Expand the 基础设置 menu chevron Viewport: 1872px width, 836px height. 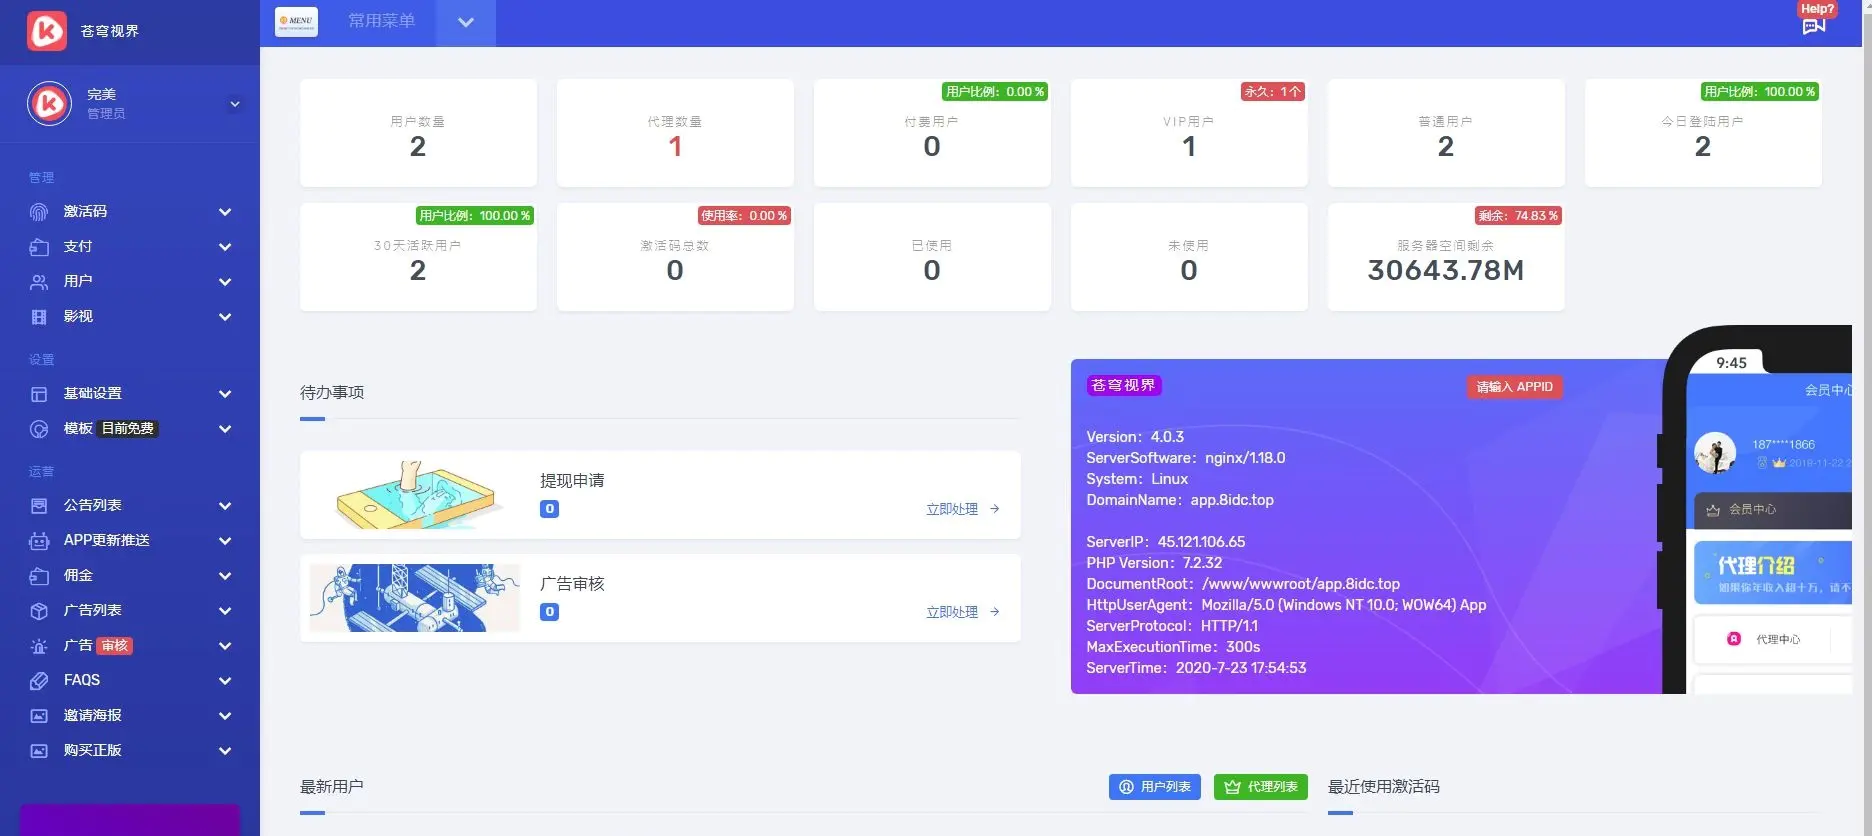[225, 394]
